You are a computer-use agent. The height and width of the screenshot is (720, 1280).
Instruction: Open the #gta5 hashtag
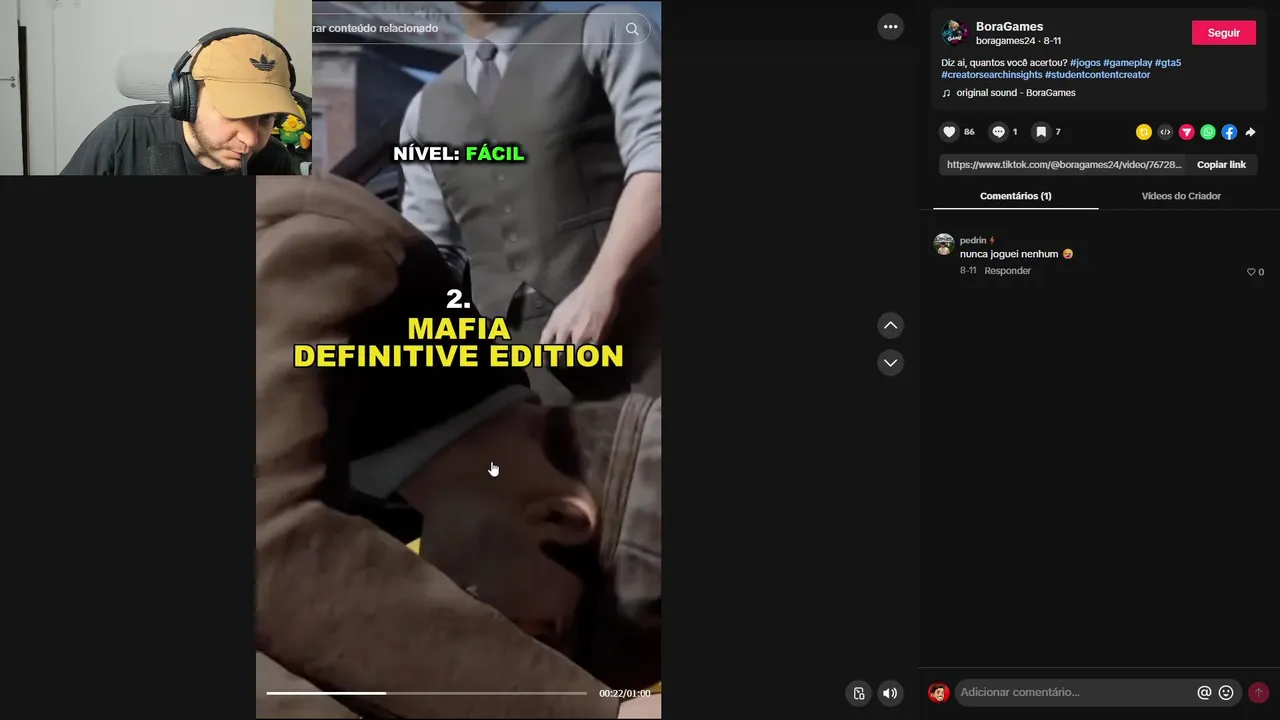pos(1168,63)
